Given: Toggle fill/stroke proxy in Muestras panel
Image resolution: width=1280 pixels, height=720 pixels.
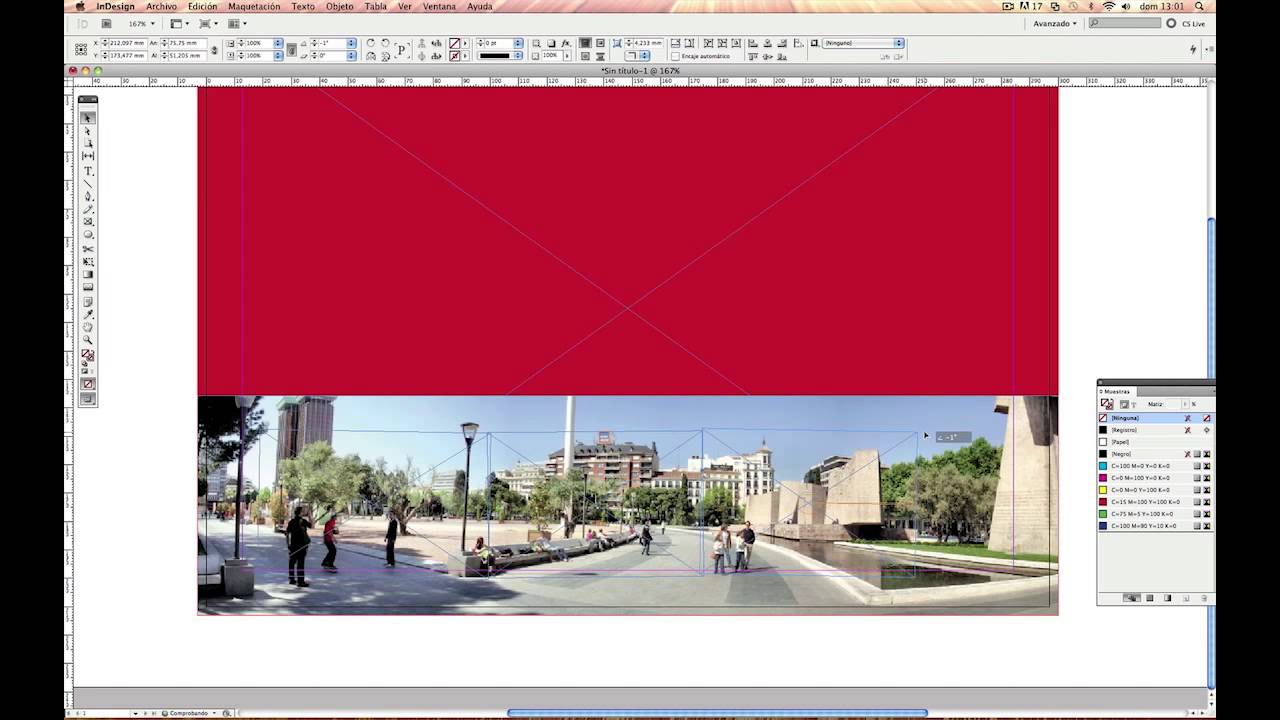Looking at the screenshot, I should 1107,404.
